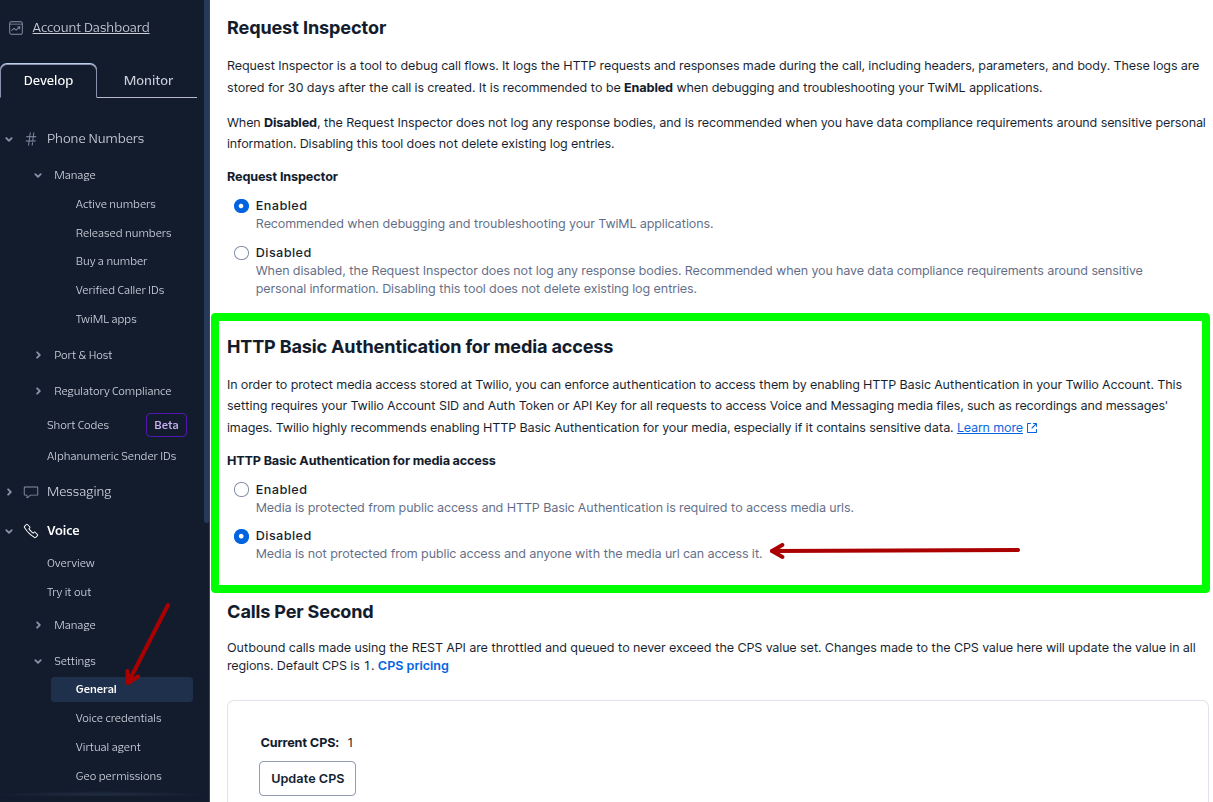Expand the Port & Host section
The height and width of the screenshot is (802, 1213).
point(39,355)
